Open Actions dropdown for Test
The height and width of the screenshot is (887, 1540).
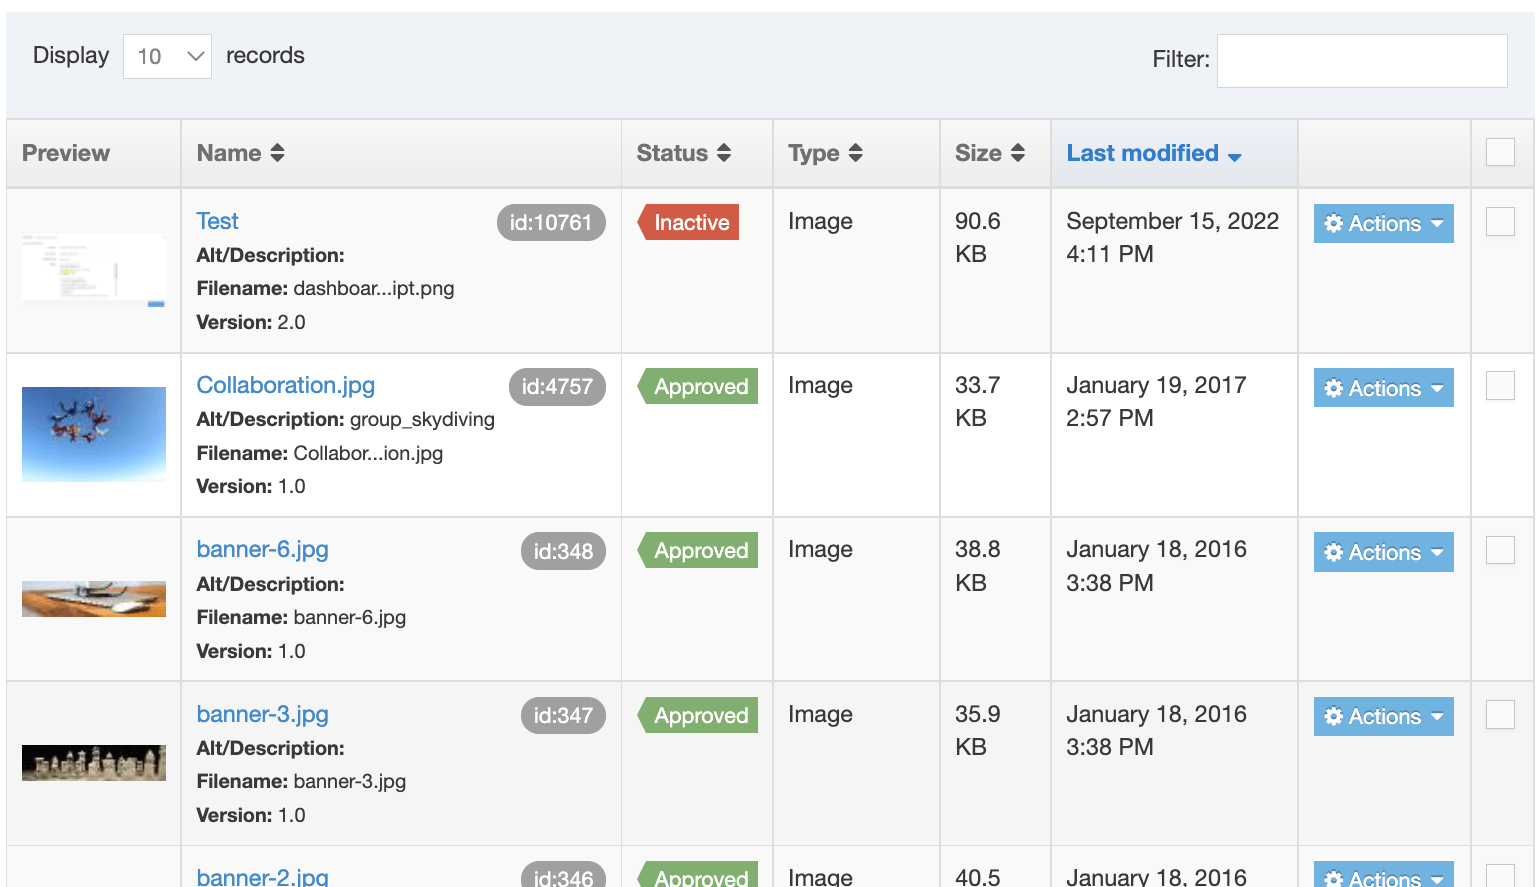pos(1383,224)
